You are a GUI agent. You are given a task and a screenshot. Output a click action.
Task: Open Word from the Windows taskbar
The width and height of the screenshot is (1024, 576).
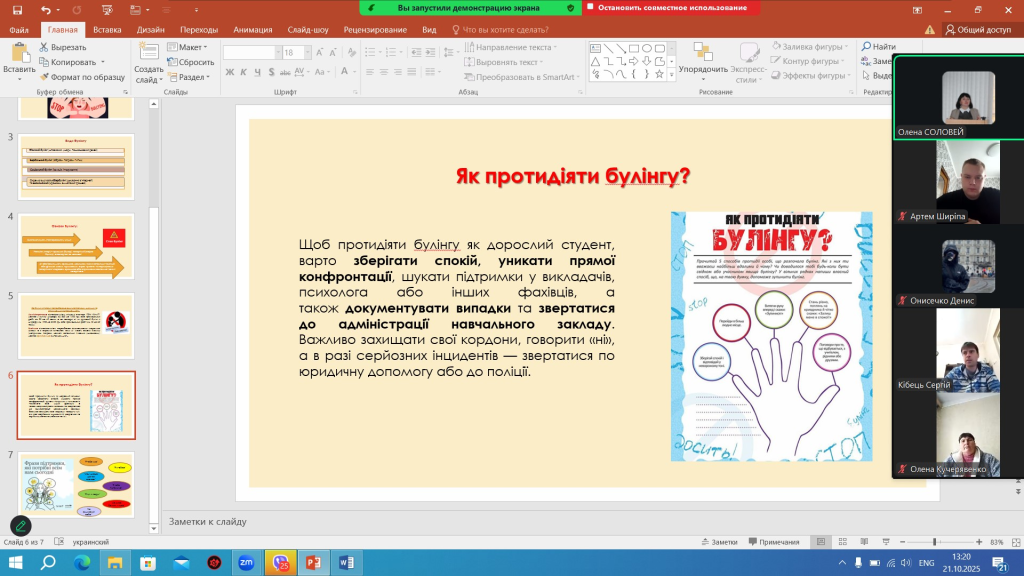(346, 562)
